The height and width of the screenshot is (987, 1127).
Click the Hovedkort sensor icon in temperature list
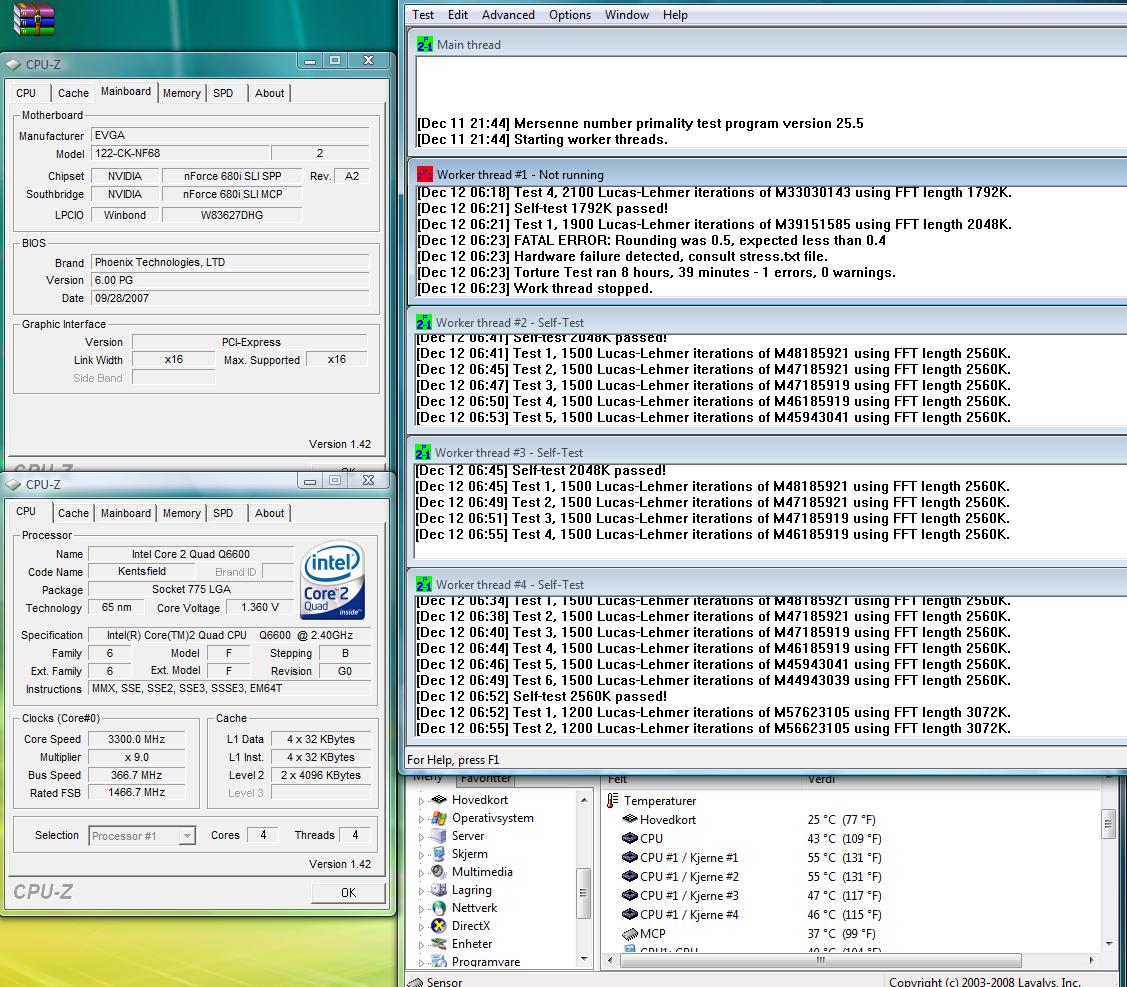tap(630, 820)
